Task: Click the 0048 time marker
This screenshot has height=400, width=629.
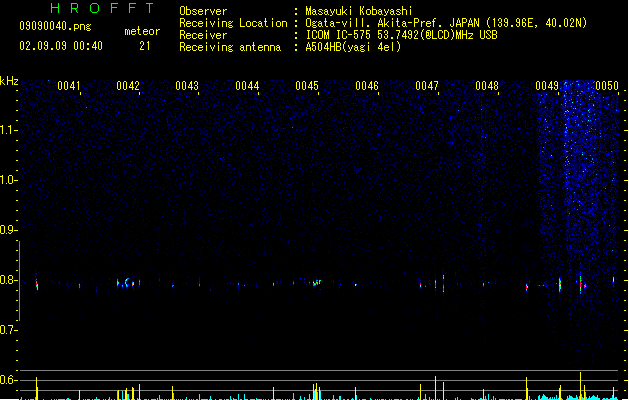Action: (487, 86)
